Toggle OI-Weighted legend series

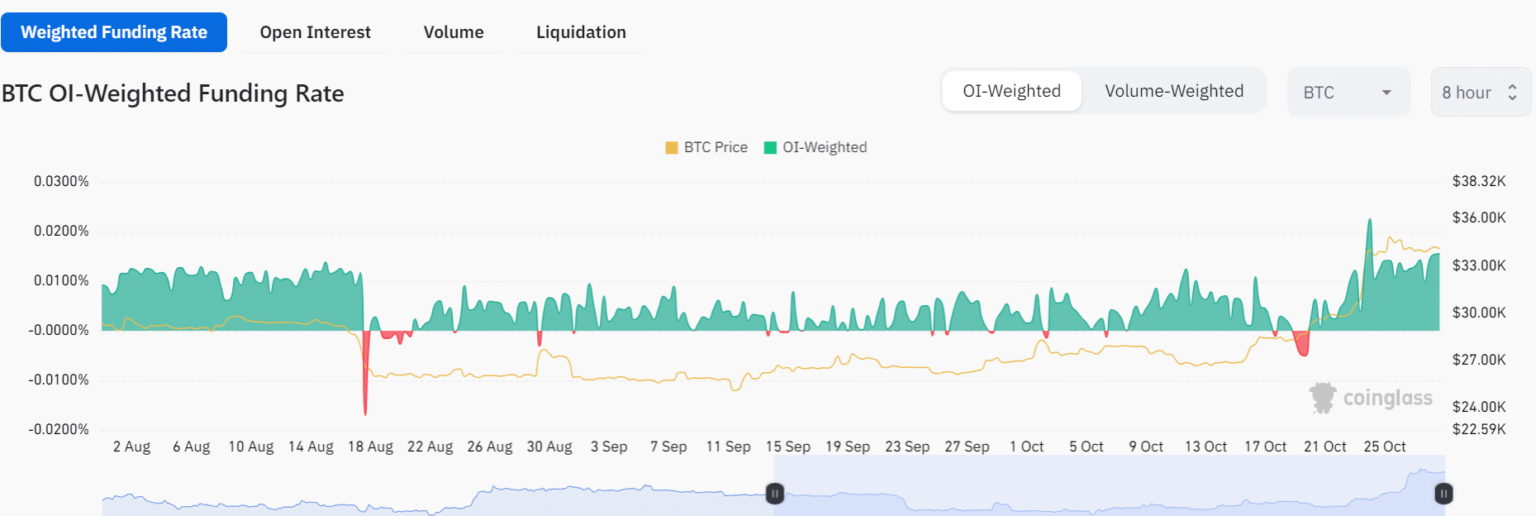point(824,147)
